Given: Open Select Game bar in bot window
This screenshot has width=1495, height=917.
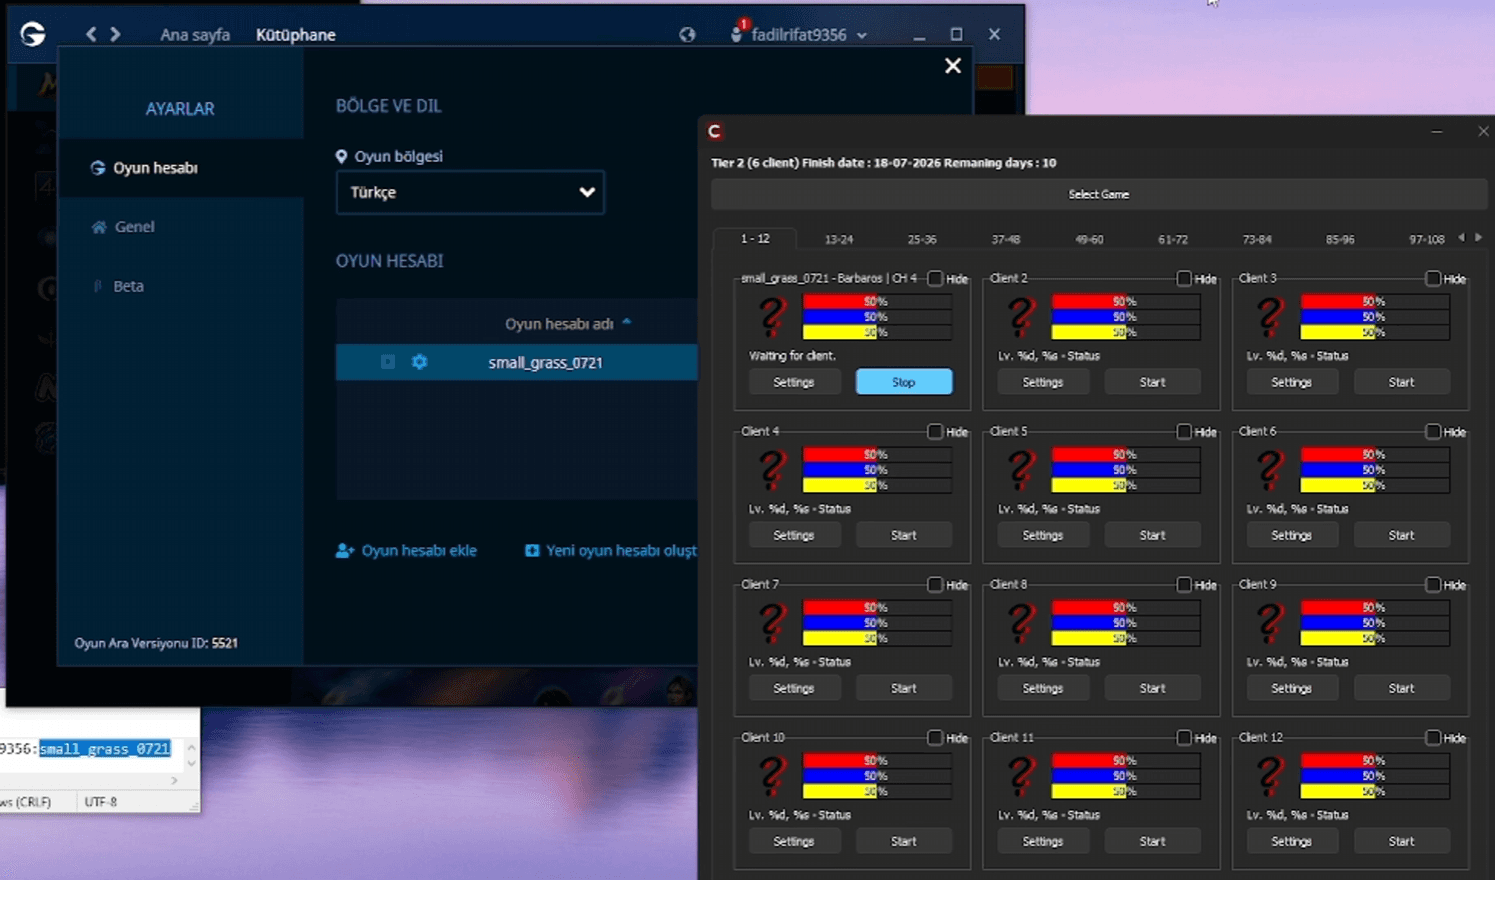Looking at the screenshot, I should tap(1098, 194).
